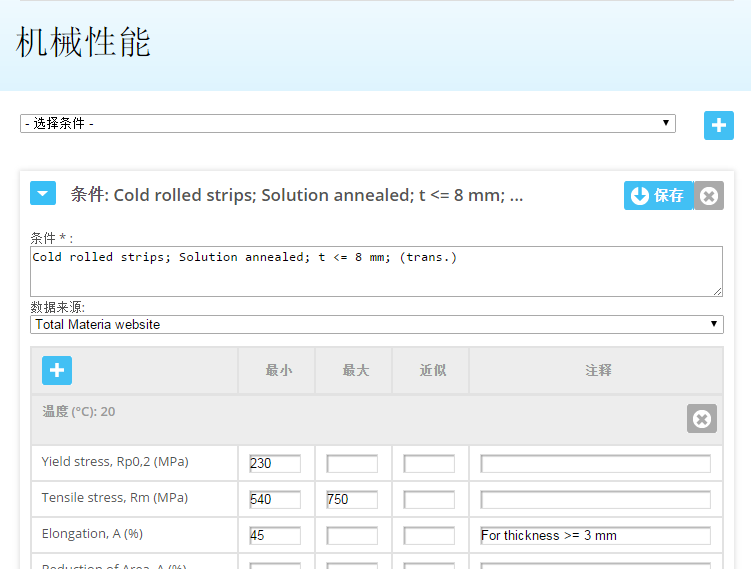The image size is (754, 569).
Task: Click Tensile stress note field
Action: tap(595, 499)
